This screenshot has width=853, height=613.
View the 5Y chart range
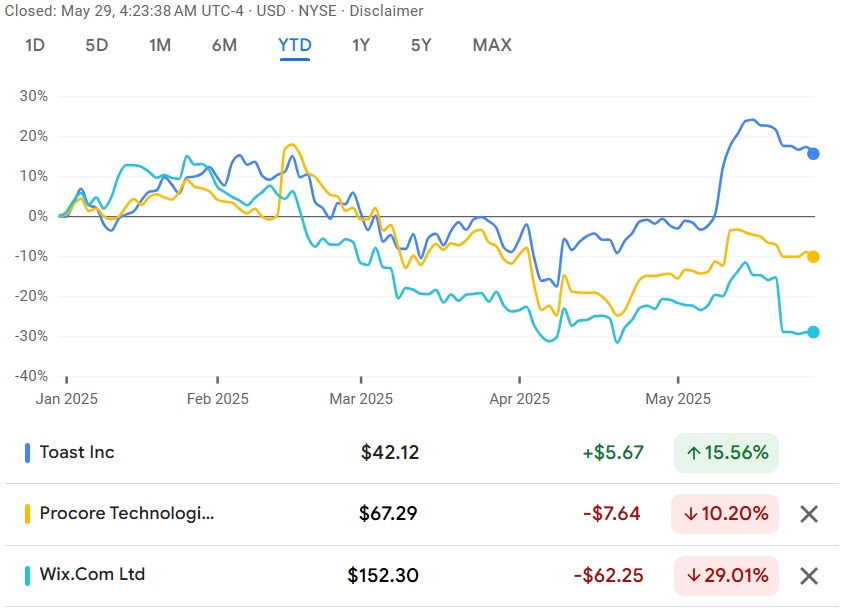click(421, 45)
